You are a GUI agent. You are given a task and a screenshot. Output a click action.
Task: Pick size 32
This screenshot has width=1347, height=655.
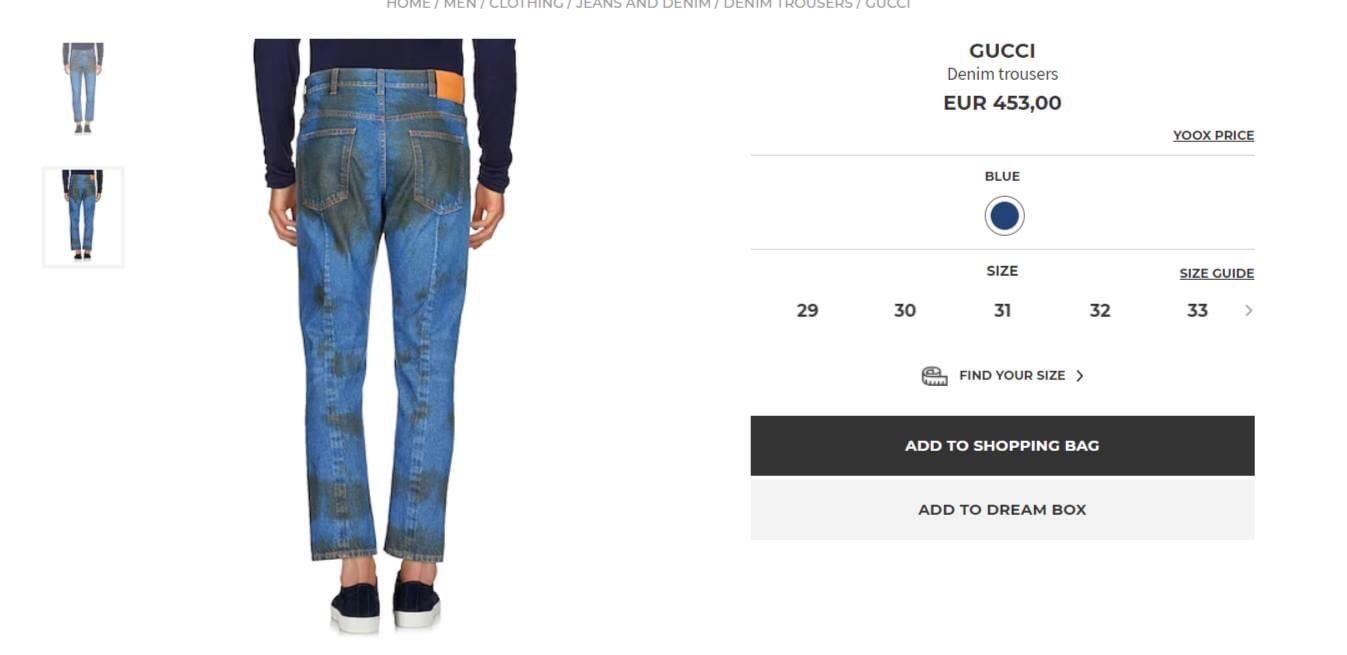[x=1100, y=311]
